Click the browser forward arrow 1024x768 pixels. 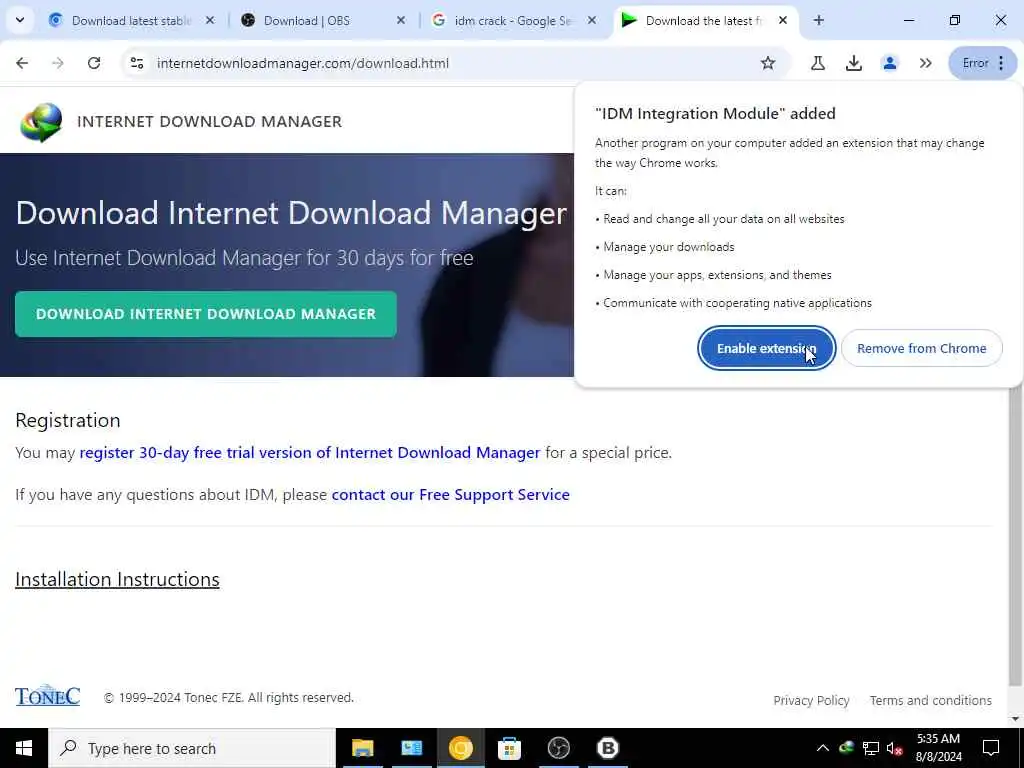pyautogui.click(x=58, y=63)
